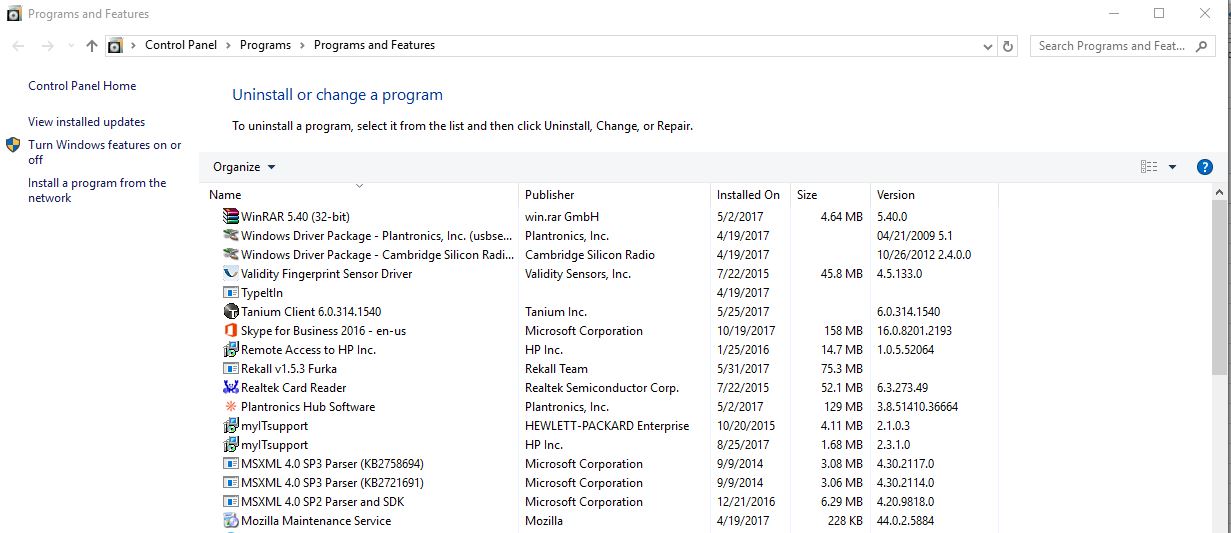Select the Validity Fingerprint Sensor Driver icon

pos(231,274)
